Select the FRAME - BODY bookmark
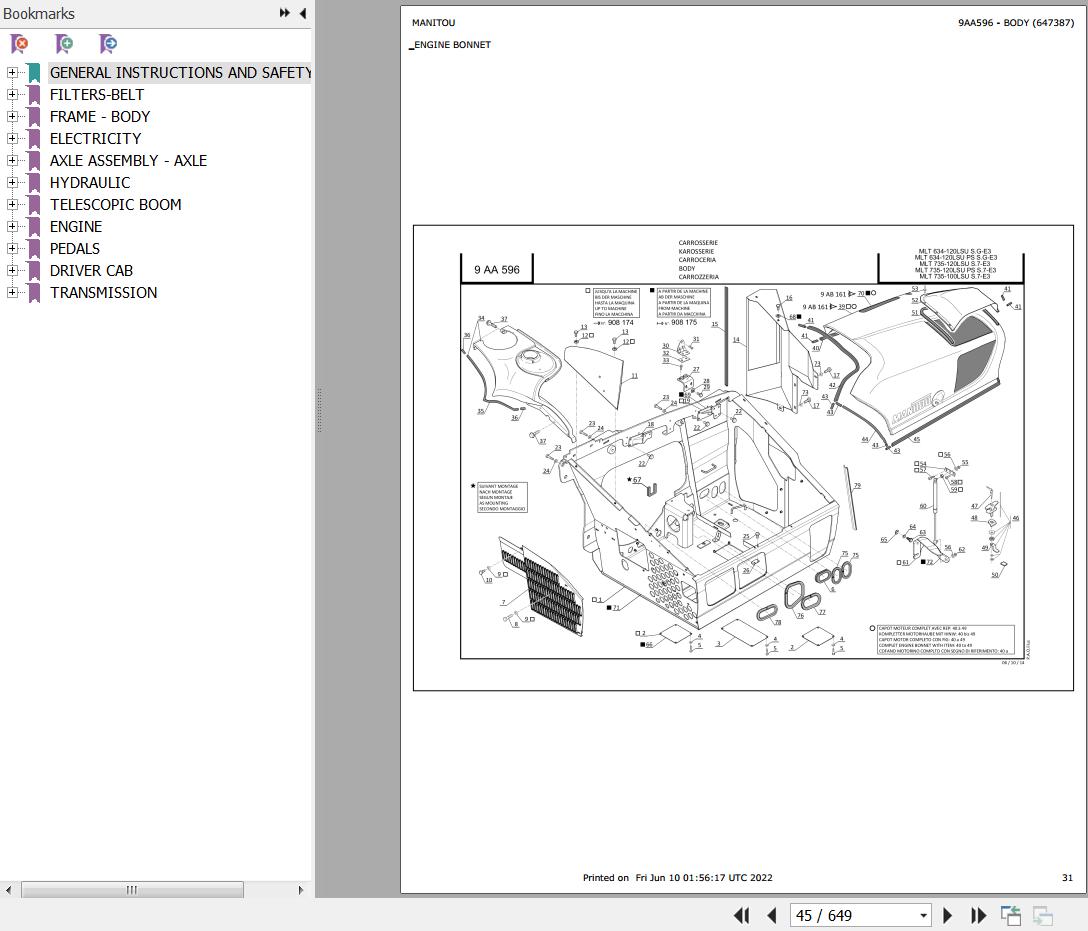The image size is (1088, 931). point(100,117)
